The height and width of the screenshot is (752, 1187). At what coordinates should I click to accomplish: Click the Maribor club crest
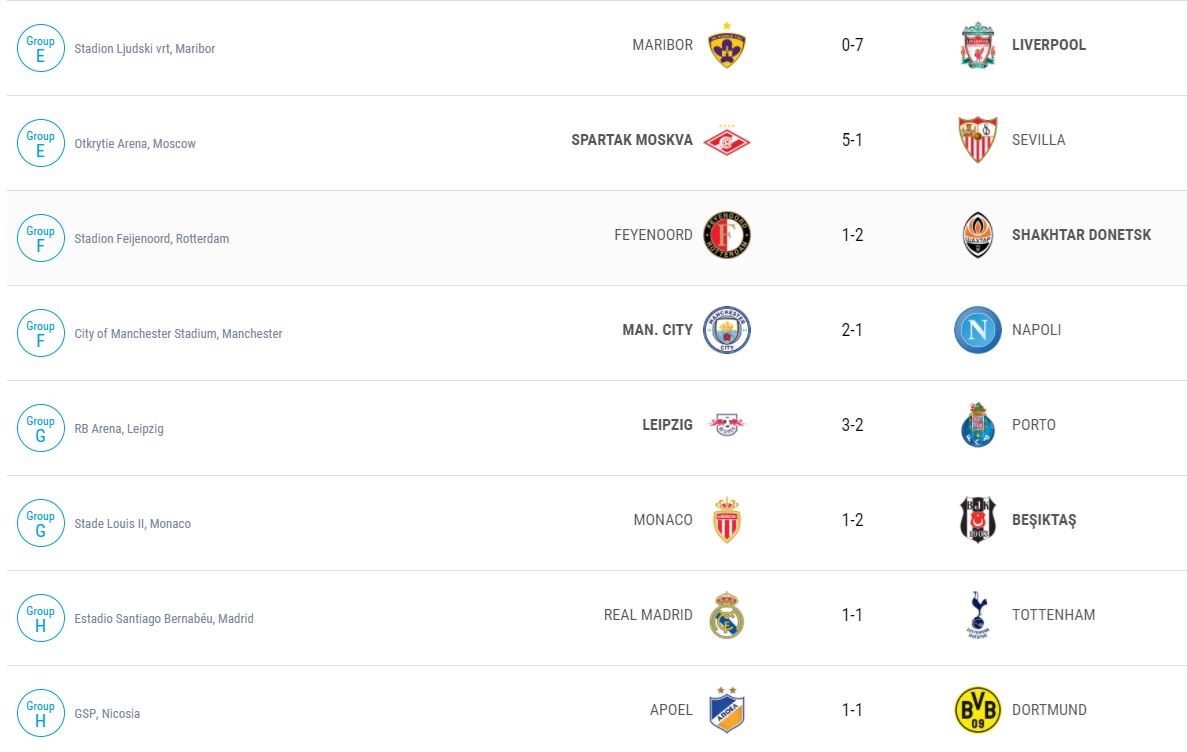[x=727, y=45]
